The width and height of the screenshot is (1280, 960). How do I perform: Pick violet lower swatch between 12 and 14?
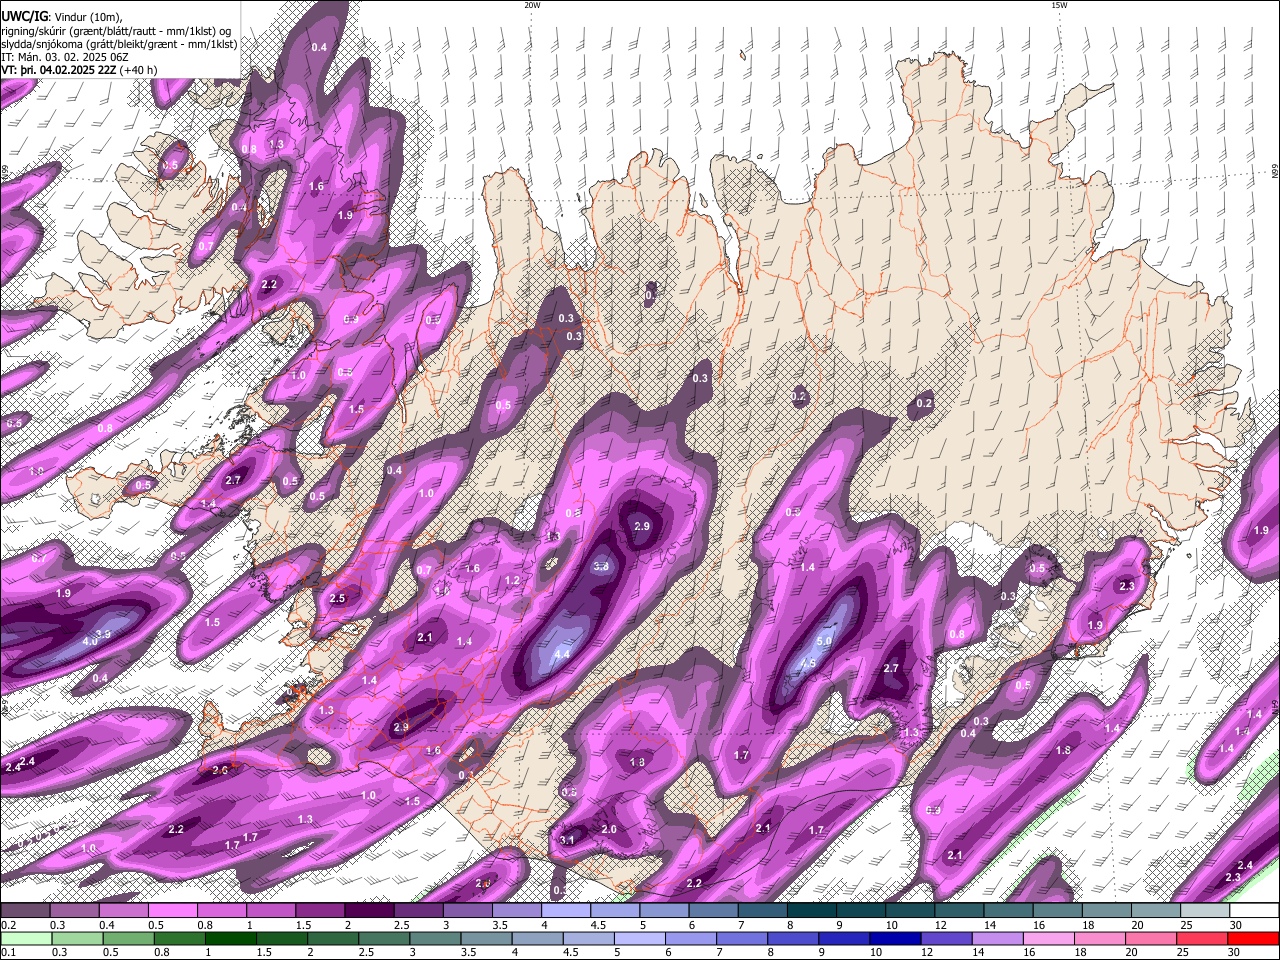[945, 938]
